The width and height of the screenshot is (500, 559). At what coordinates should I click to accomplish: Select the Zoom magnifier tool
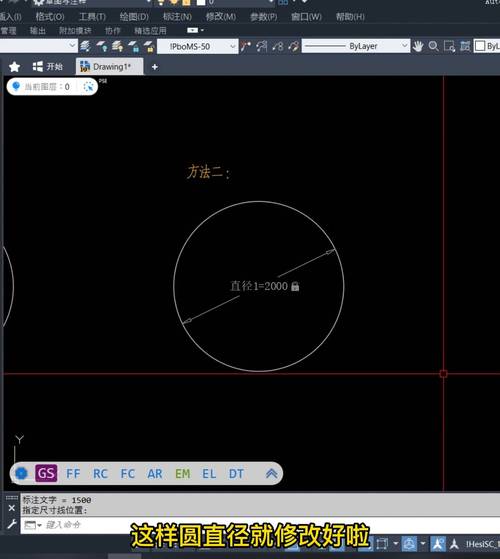tap(433, 46)
